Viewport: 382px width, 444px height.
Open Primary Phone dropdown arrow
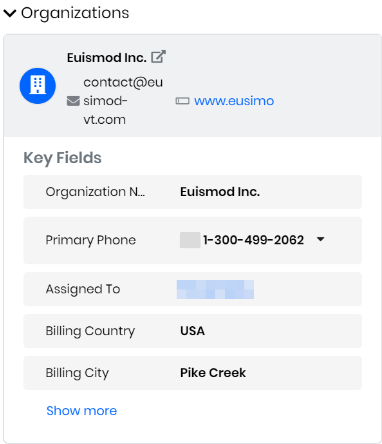point(320,239)
